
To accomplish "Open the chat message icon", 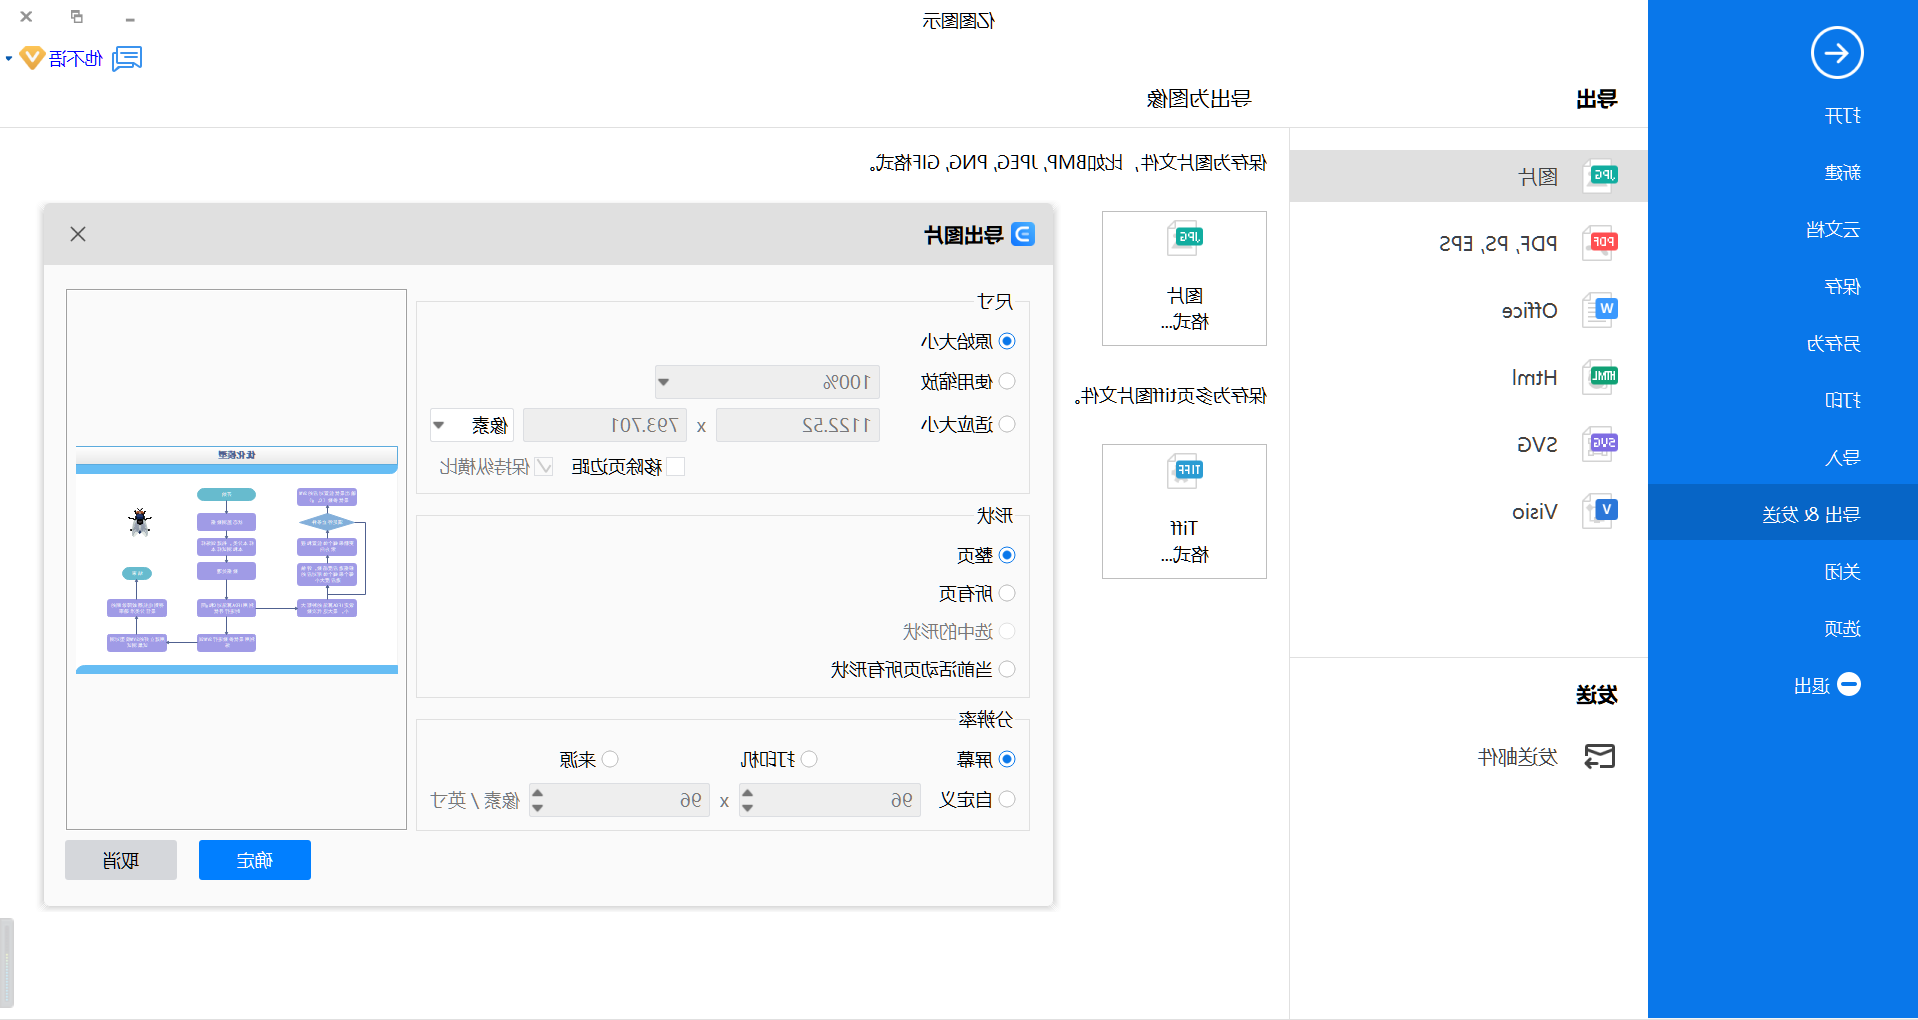I will pyautogui.click(x=127, y=59).
